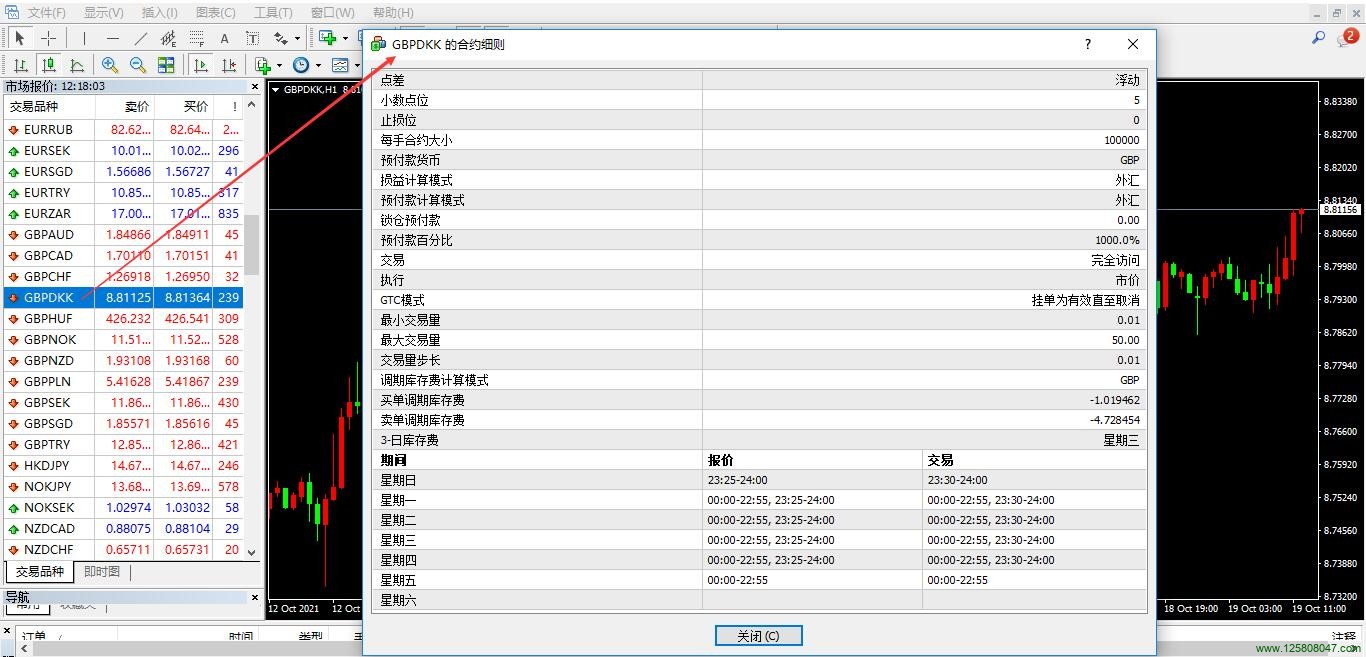Screen dimensions: 1366x657
Task: Select the GBPHUF symbol row
Action: [123, 319]
